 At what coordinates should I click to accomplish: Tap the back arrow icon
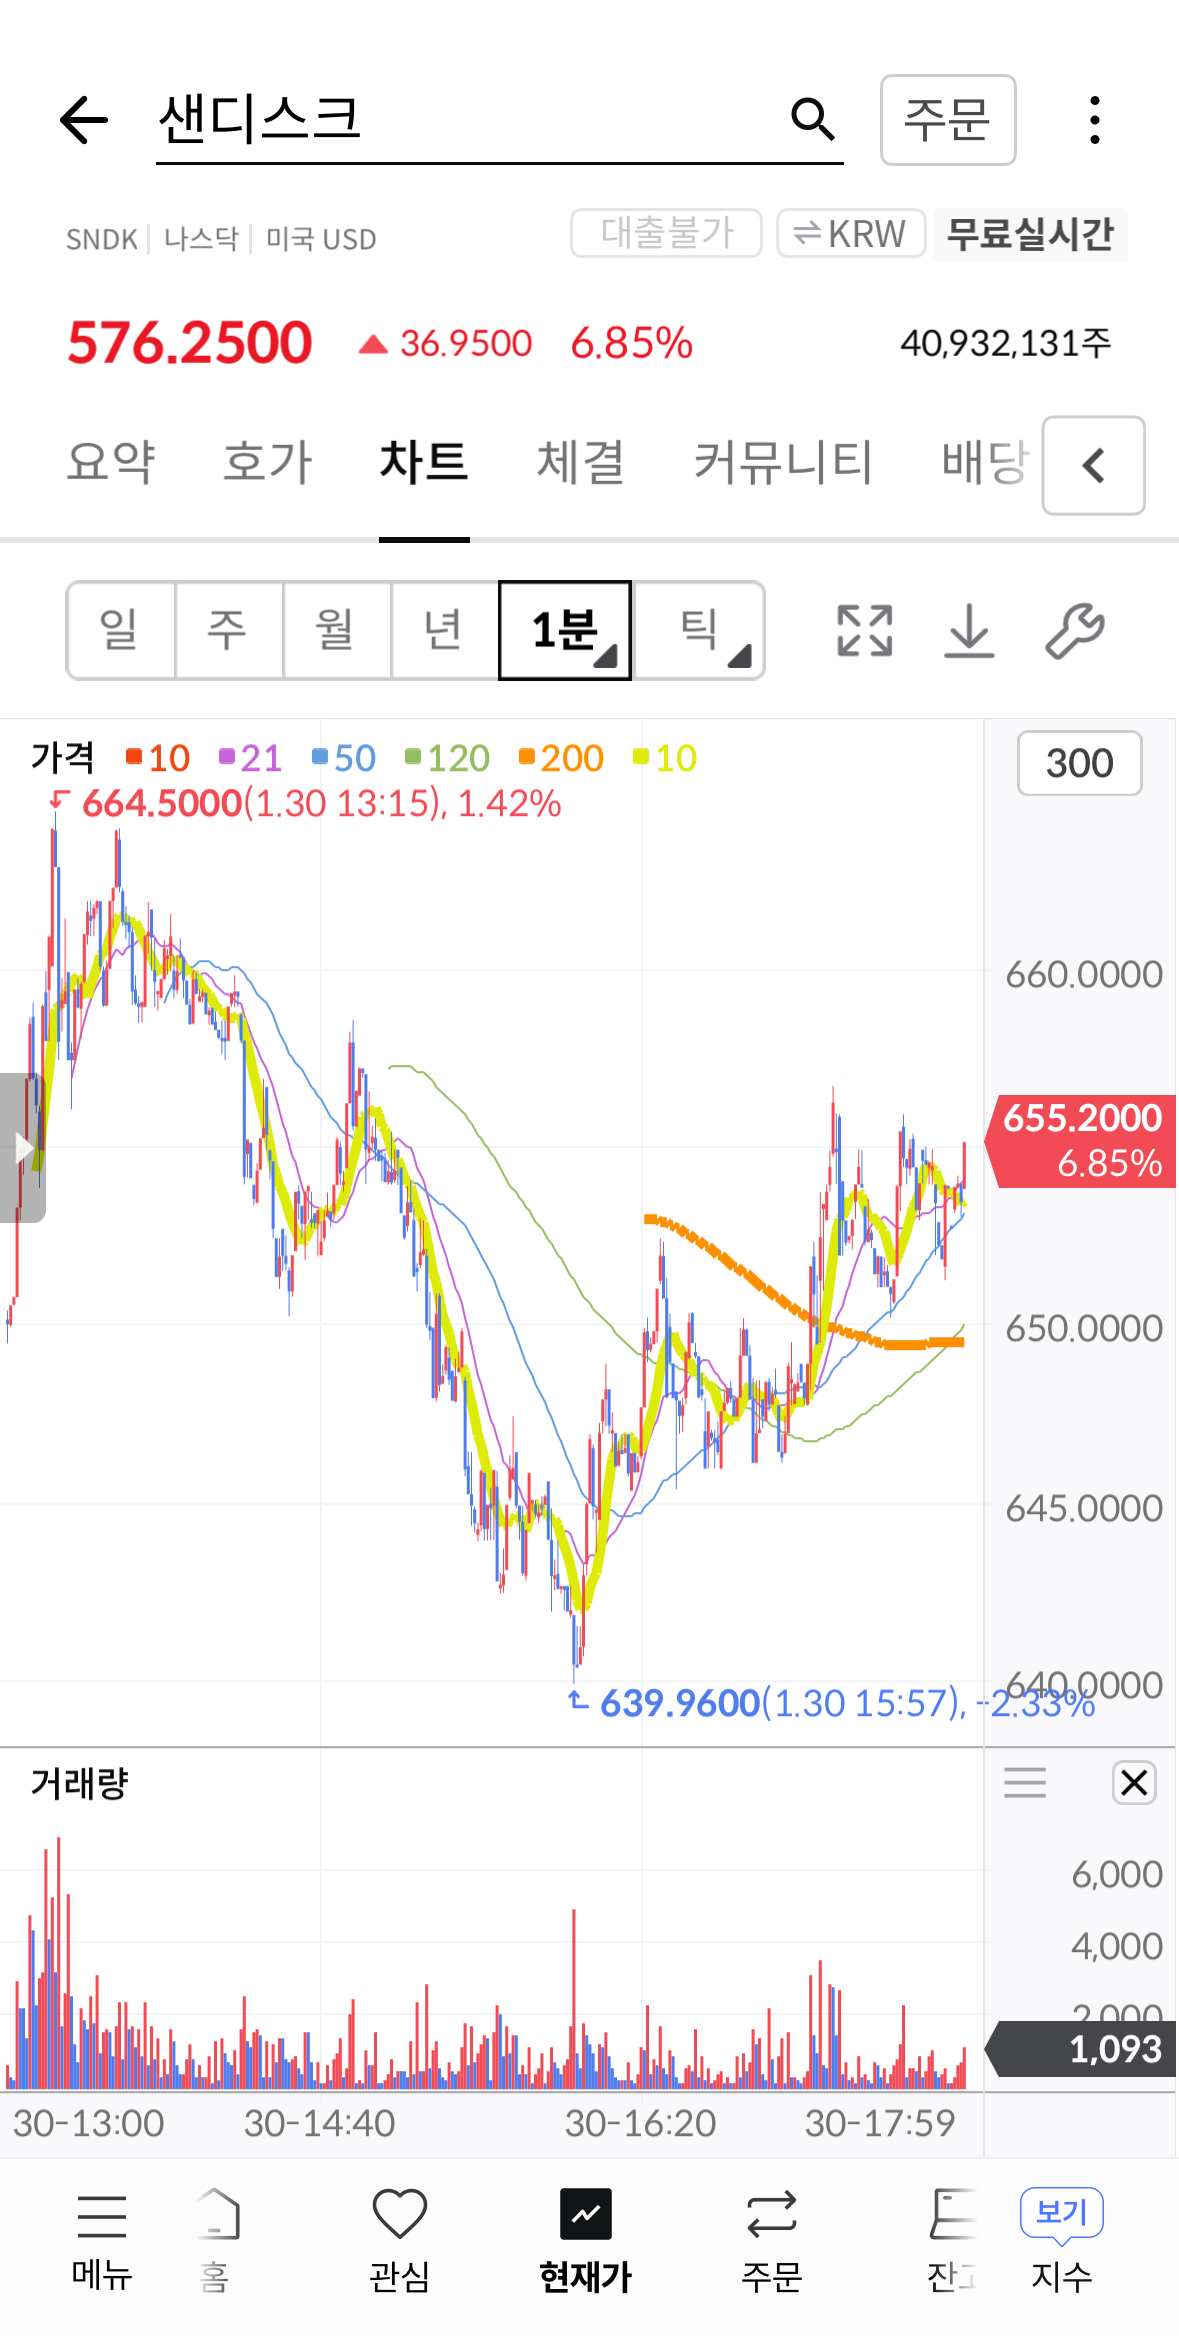[x=84, y=121]
